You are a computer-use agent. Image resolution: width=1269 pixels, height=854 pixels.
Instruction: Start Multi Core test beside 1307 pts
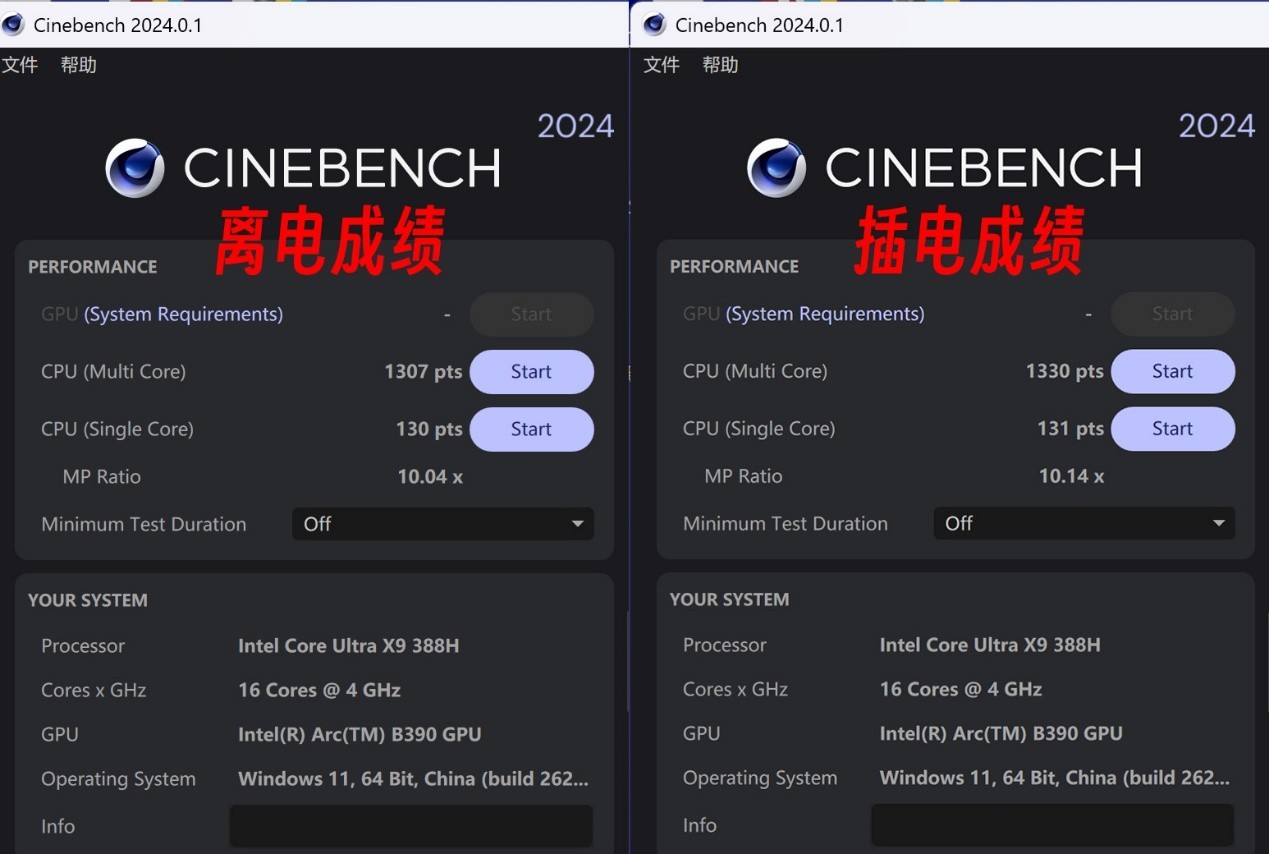[531, 372]
